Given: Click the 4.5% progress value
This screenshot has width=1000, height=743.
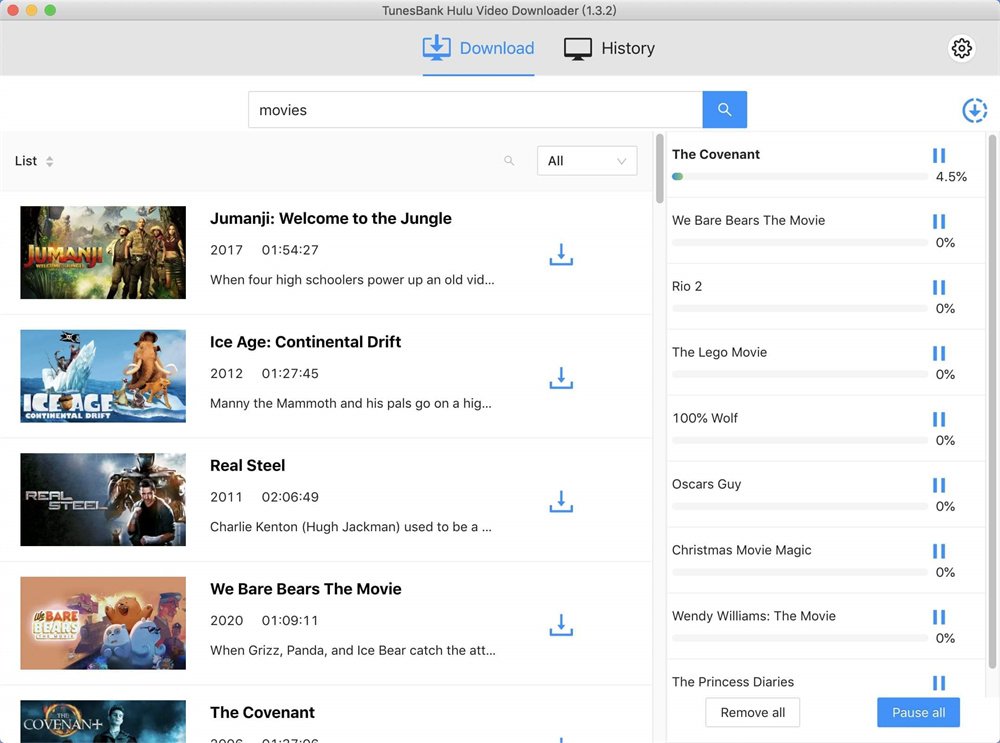Looking at the screenshot, I should (951, 177).
